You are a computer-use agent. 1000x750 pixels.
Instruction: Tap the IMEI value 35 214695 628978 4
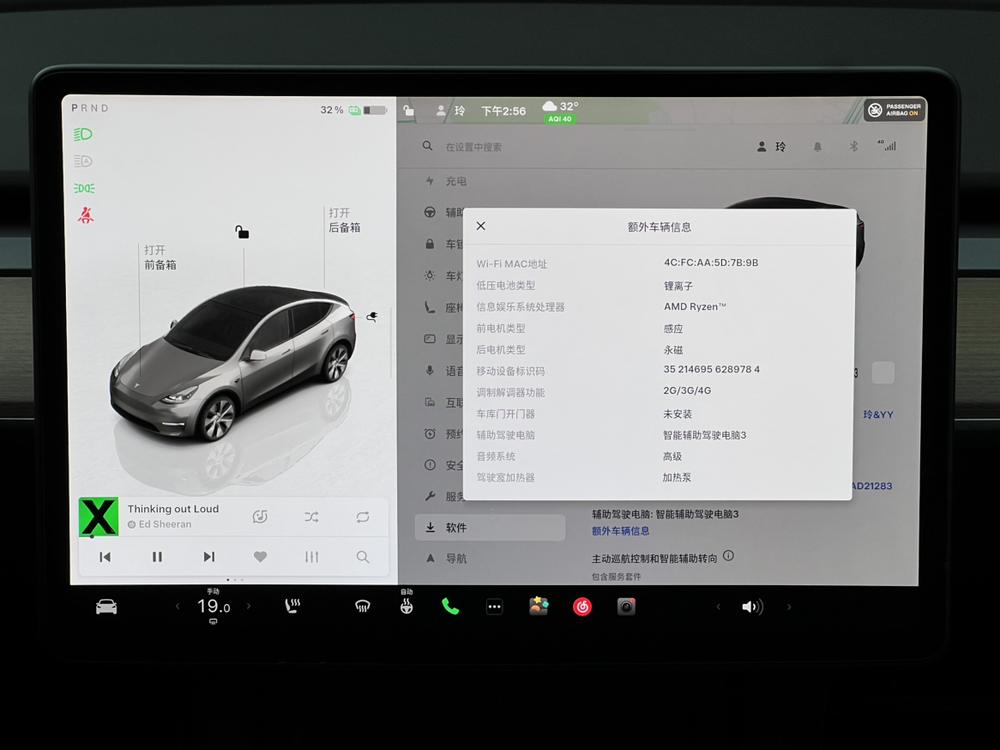pos(712,369)
